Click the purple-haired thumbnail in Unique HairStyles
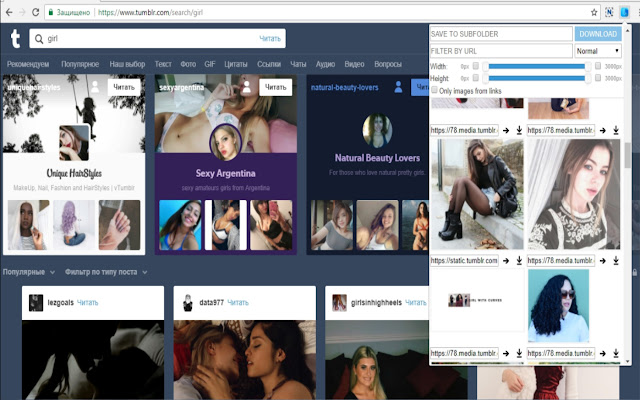The width and height of the screenshot is (640, 400). [x=74, y=225]
